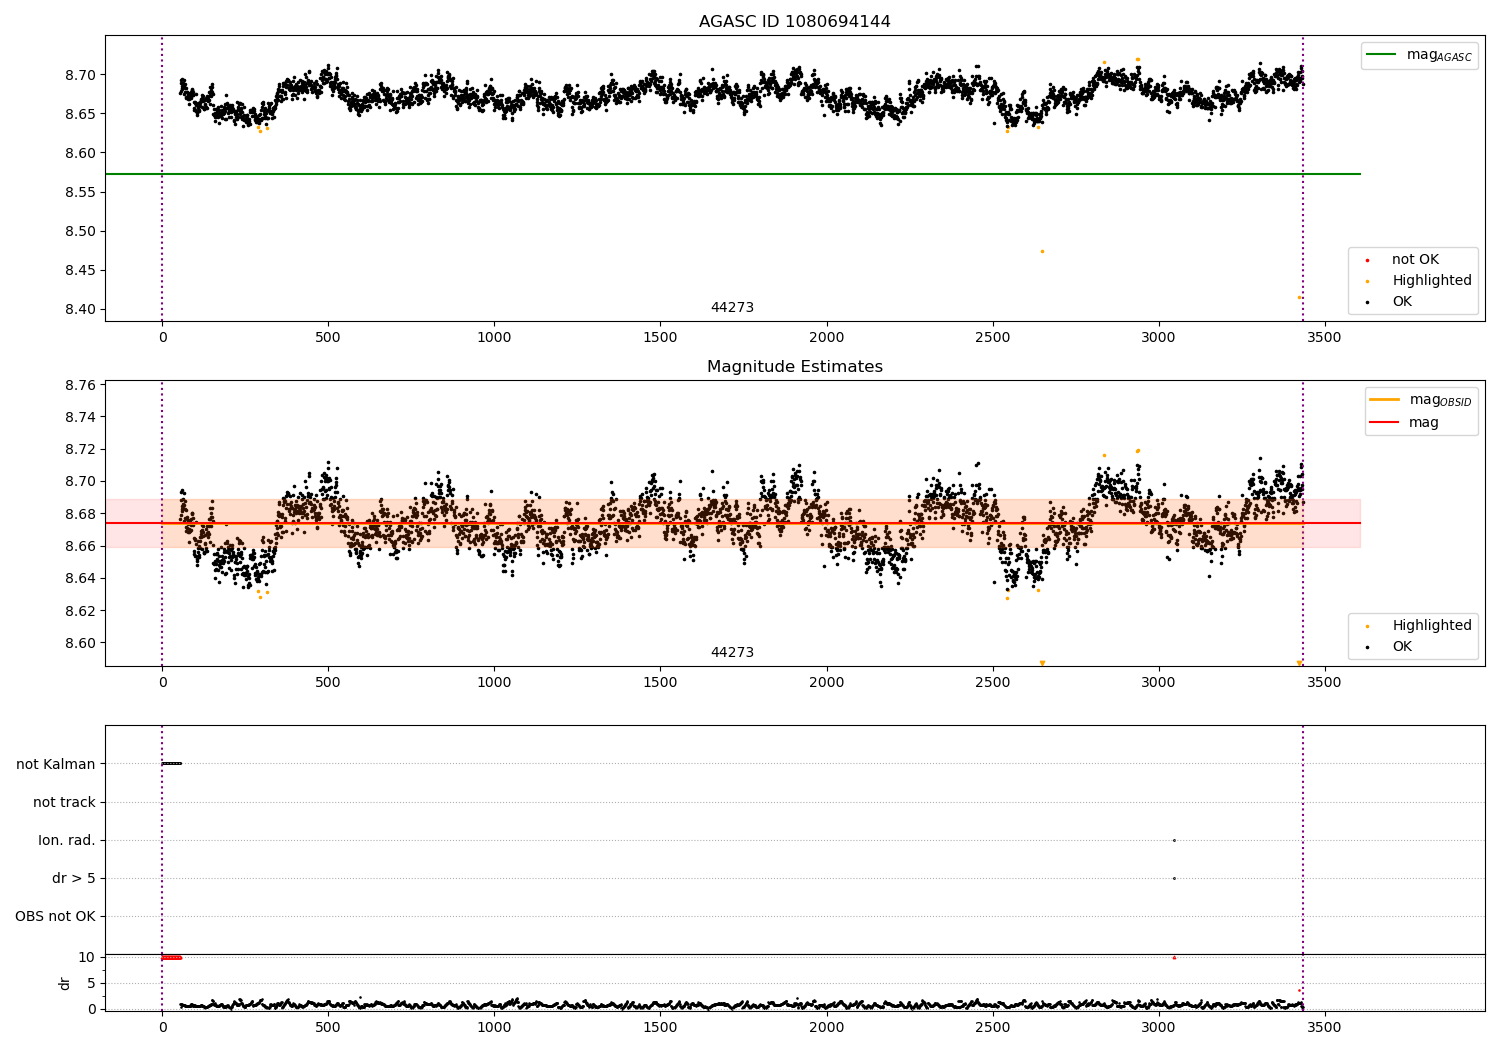
Task: Click the '44273' label in the top plot
Action: click(732, 308)
